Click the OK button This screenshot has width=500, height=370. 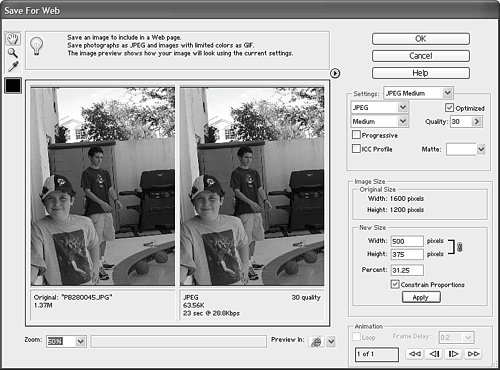click(x=421, y=39)
